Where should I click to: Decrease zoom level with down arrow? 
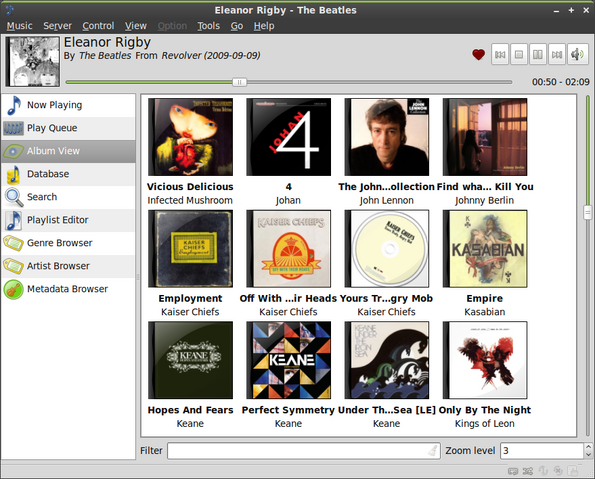click(588, 455)
